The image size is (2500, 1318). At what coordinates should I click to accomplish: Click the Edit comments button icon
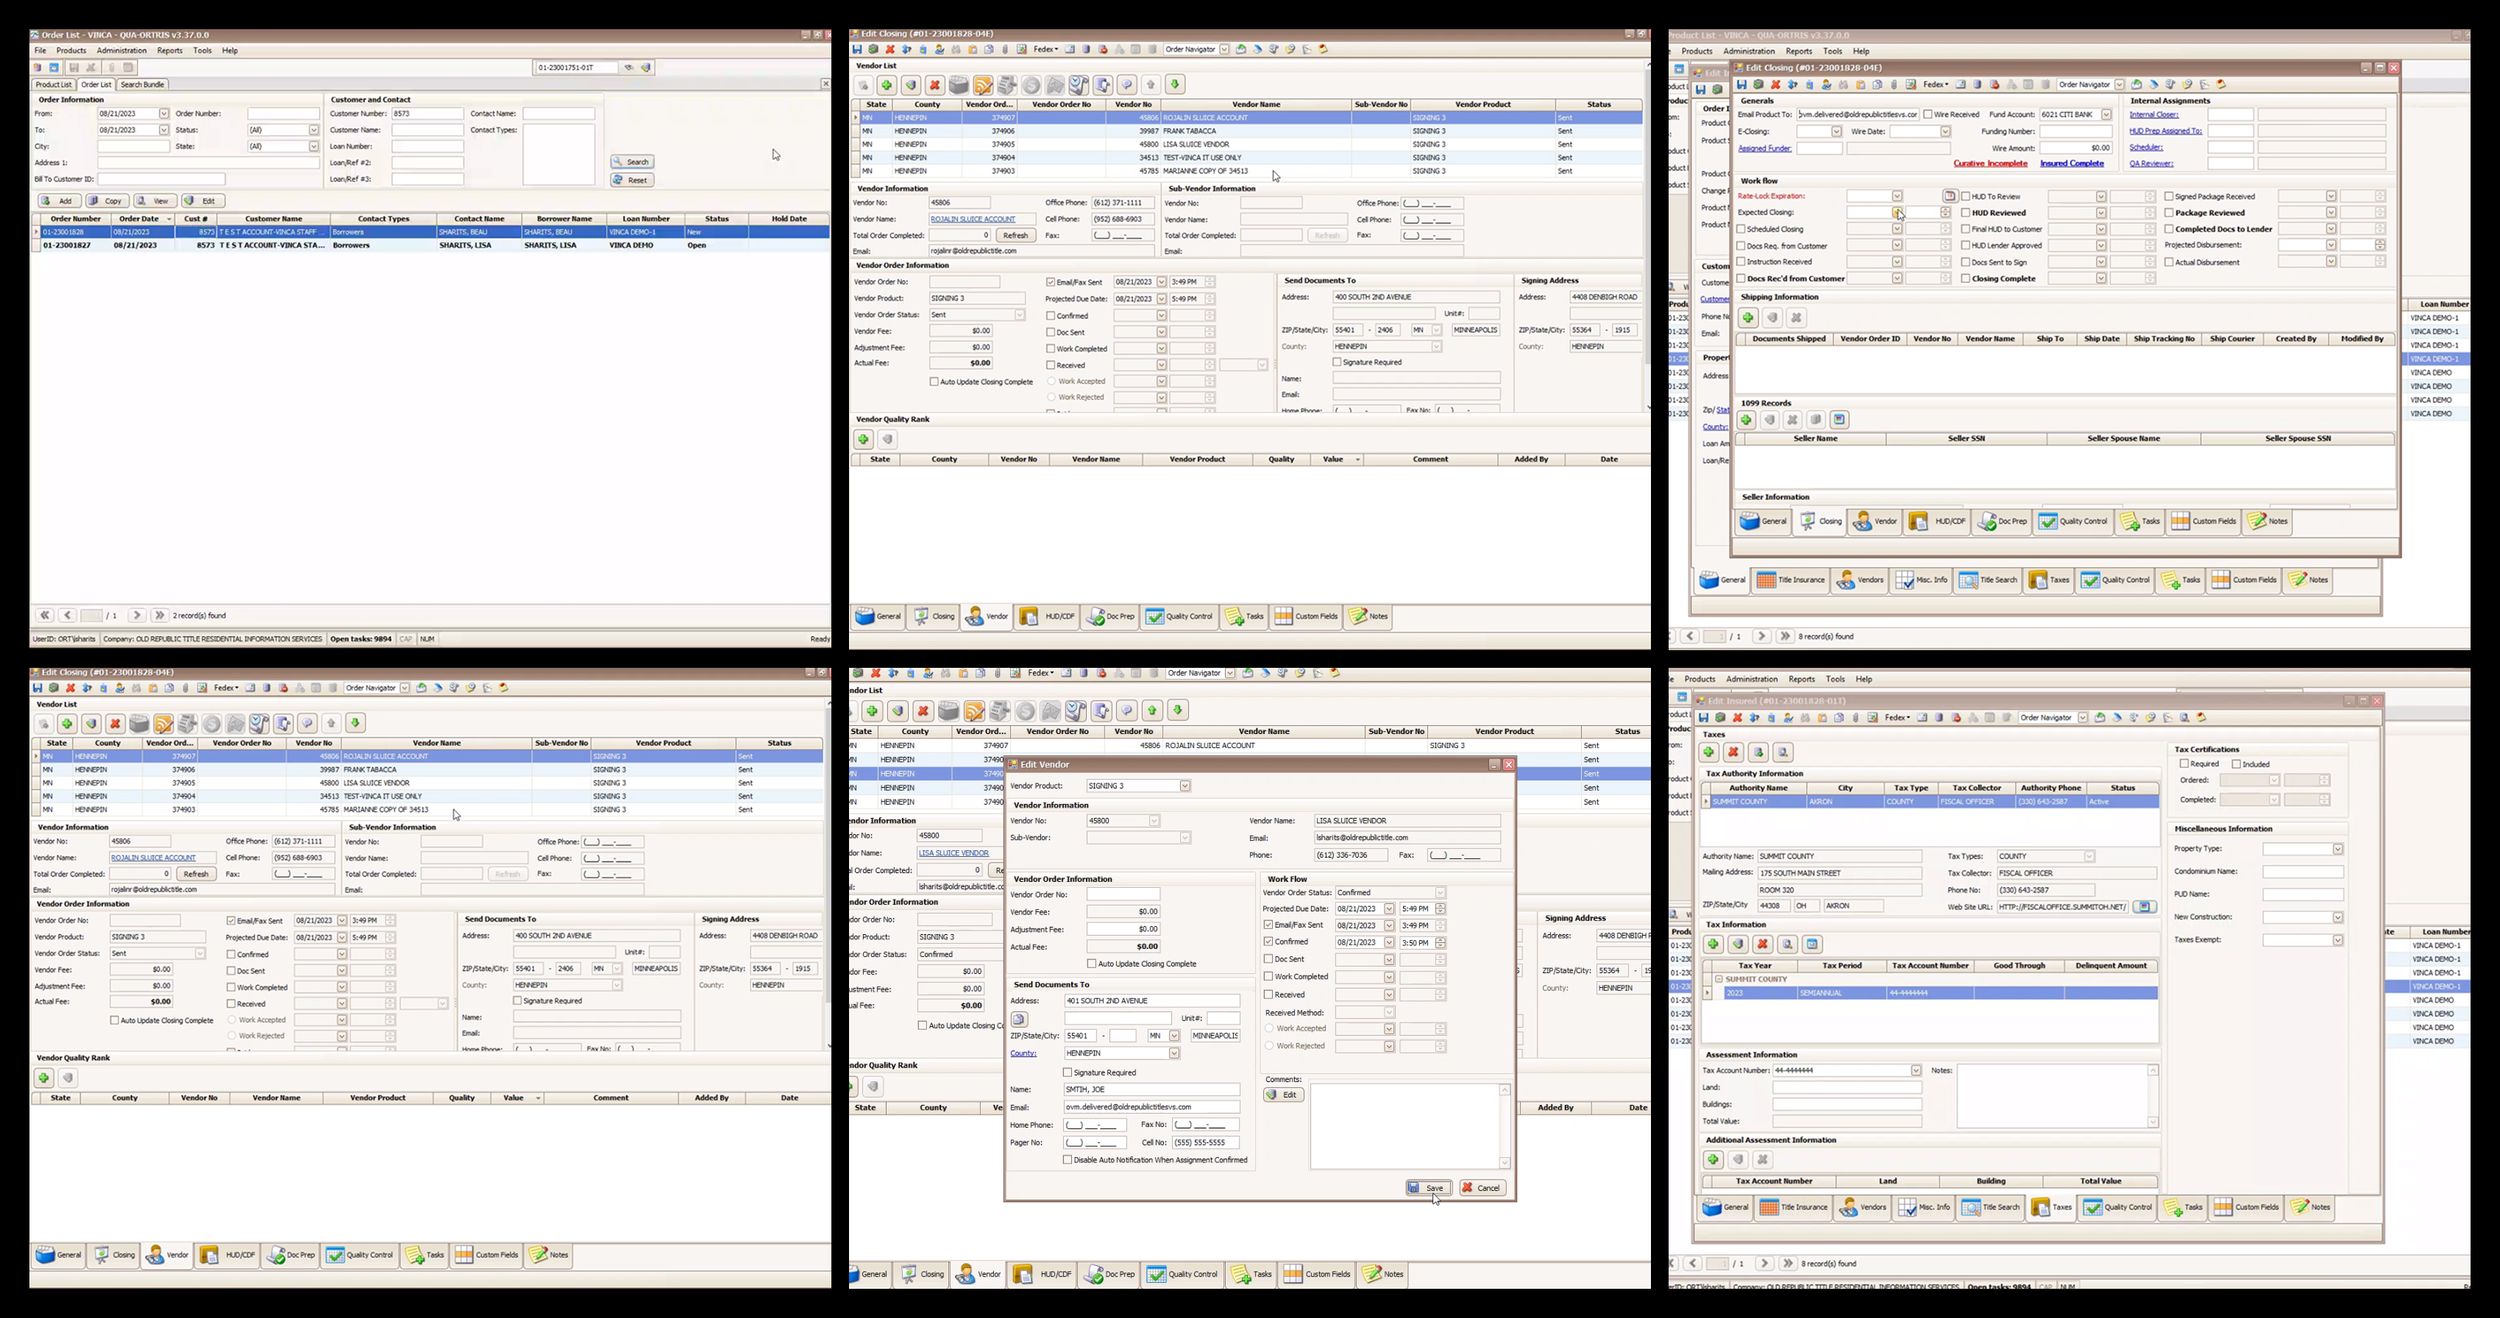[x=1283, y=1095]
